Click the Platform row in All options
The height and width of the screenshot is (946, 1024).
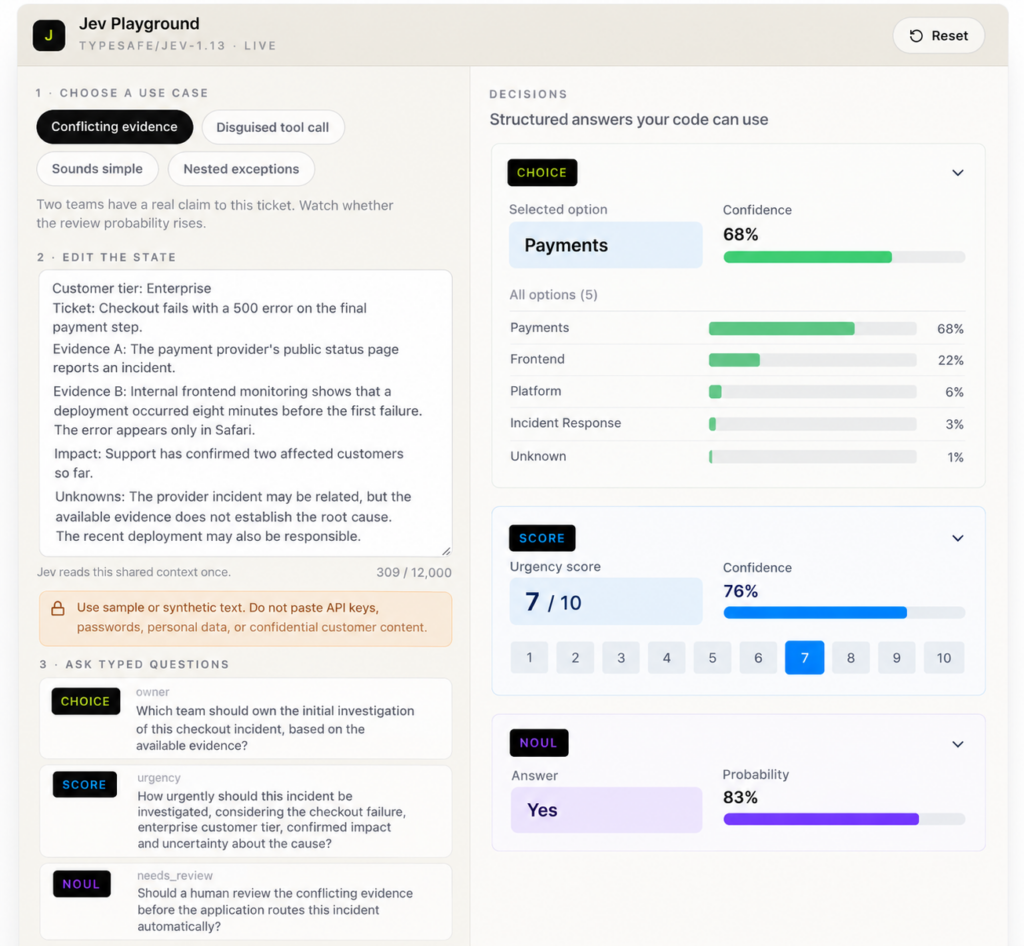pos(737,392)
